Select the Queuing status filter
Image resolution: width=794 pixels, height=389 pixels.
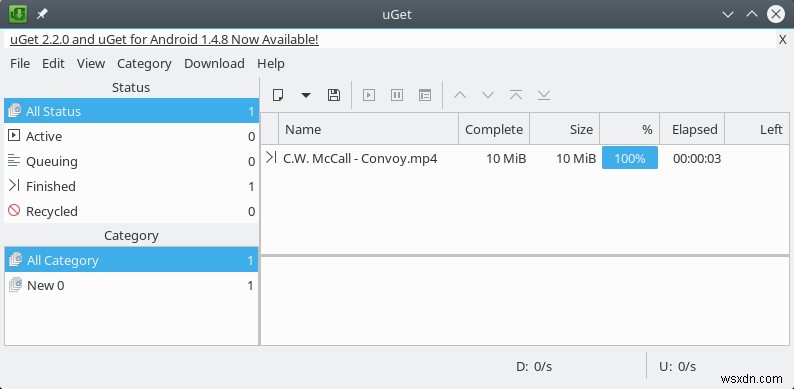pos(131,161)
